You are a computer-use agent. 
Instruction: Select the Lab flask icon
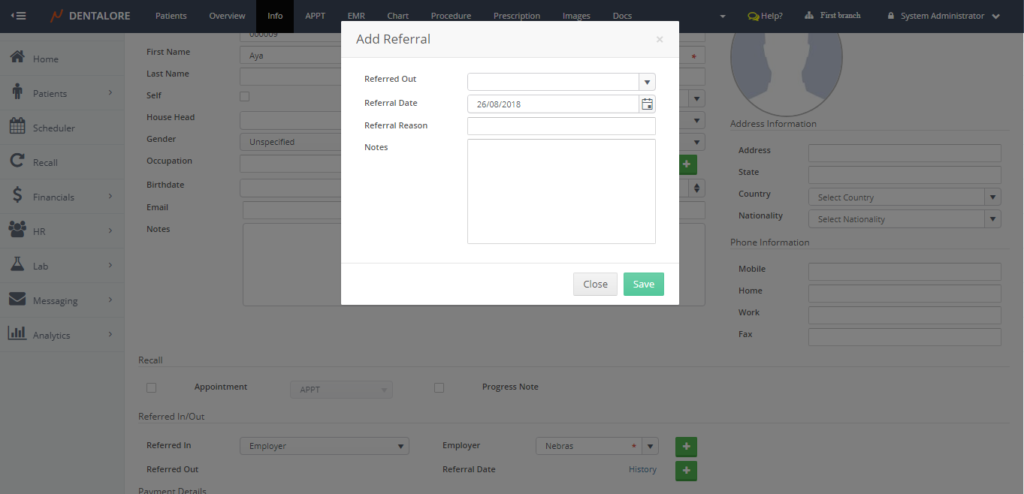tap(17, 265)
